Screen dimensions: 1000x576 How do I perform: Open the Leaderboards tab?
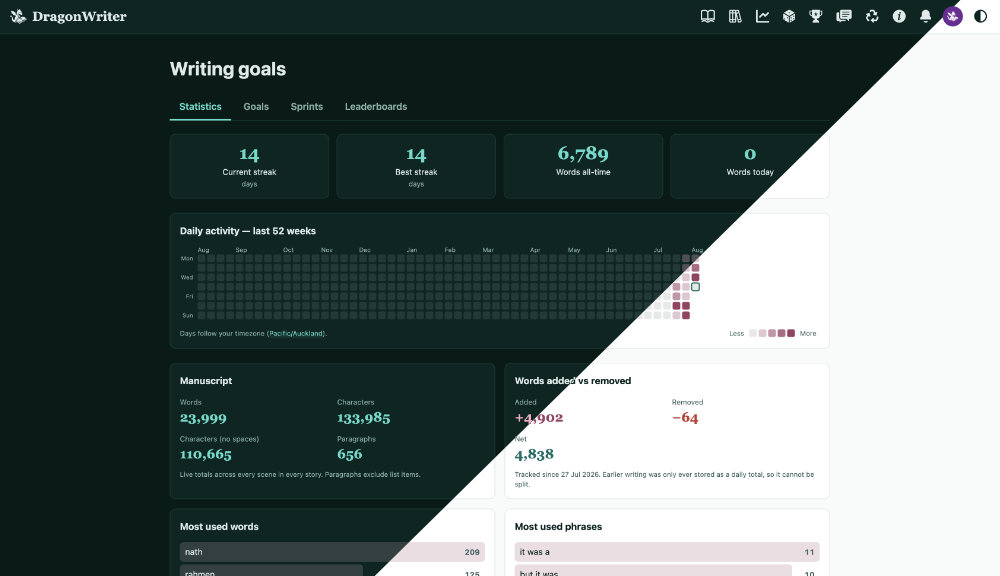376,107
